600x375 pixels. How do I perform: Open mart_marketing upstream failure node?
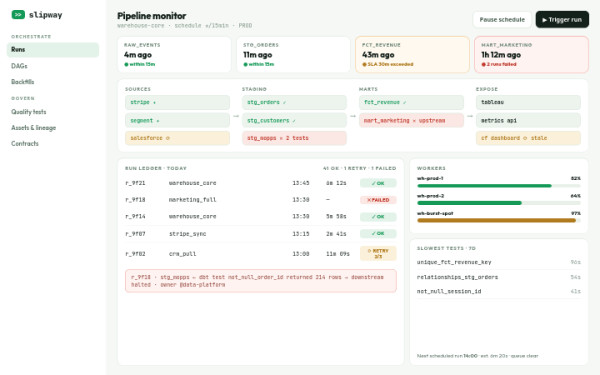411,121
